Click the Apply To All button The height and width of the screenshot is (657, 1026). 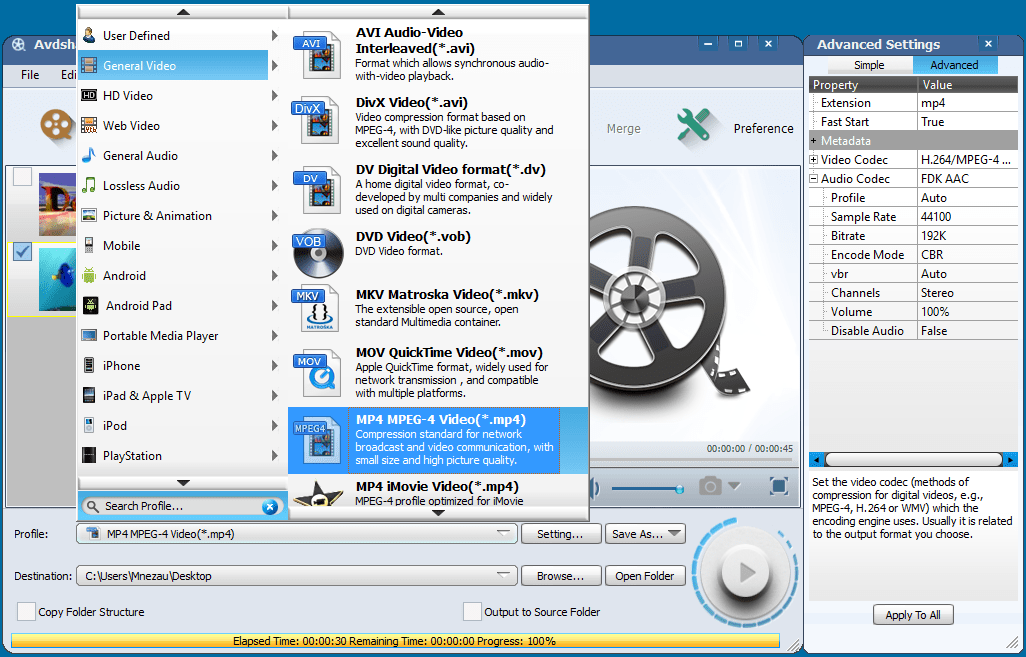pyautogui.click(x=913, y=614)
